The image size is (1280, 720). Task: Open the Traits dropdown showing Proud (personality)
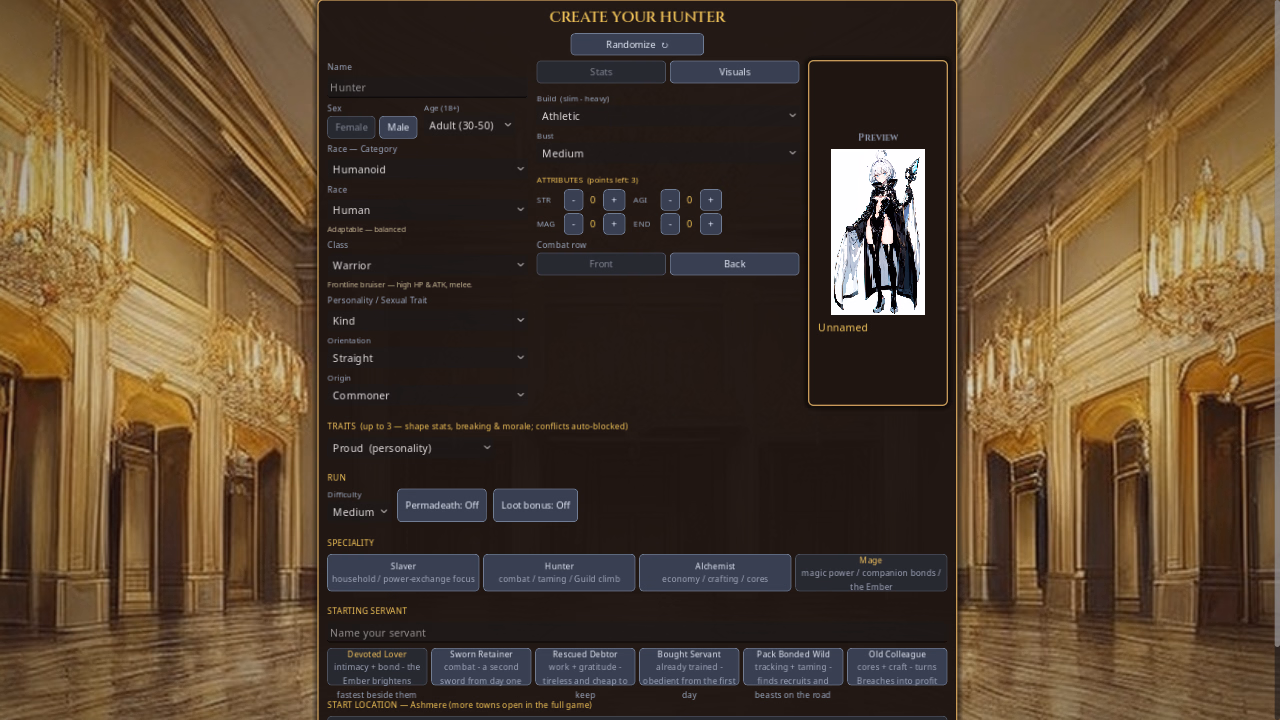coord(411,448)
